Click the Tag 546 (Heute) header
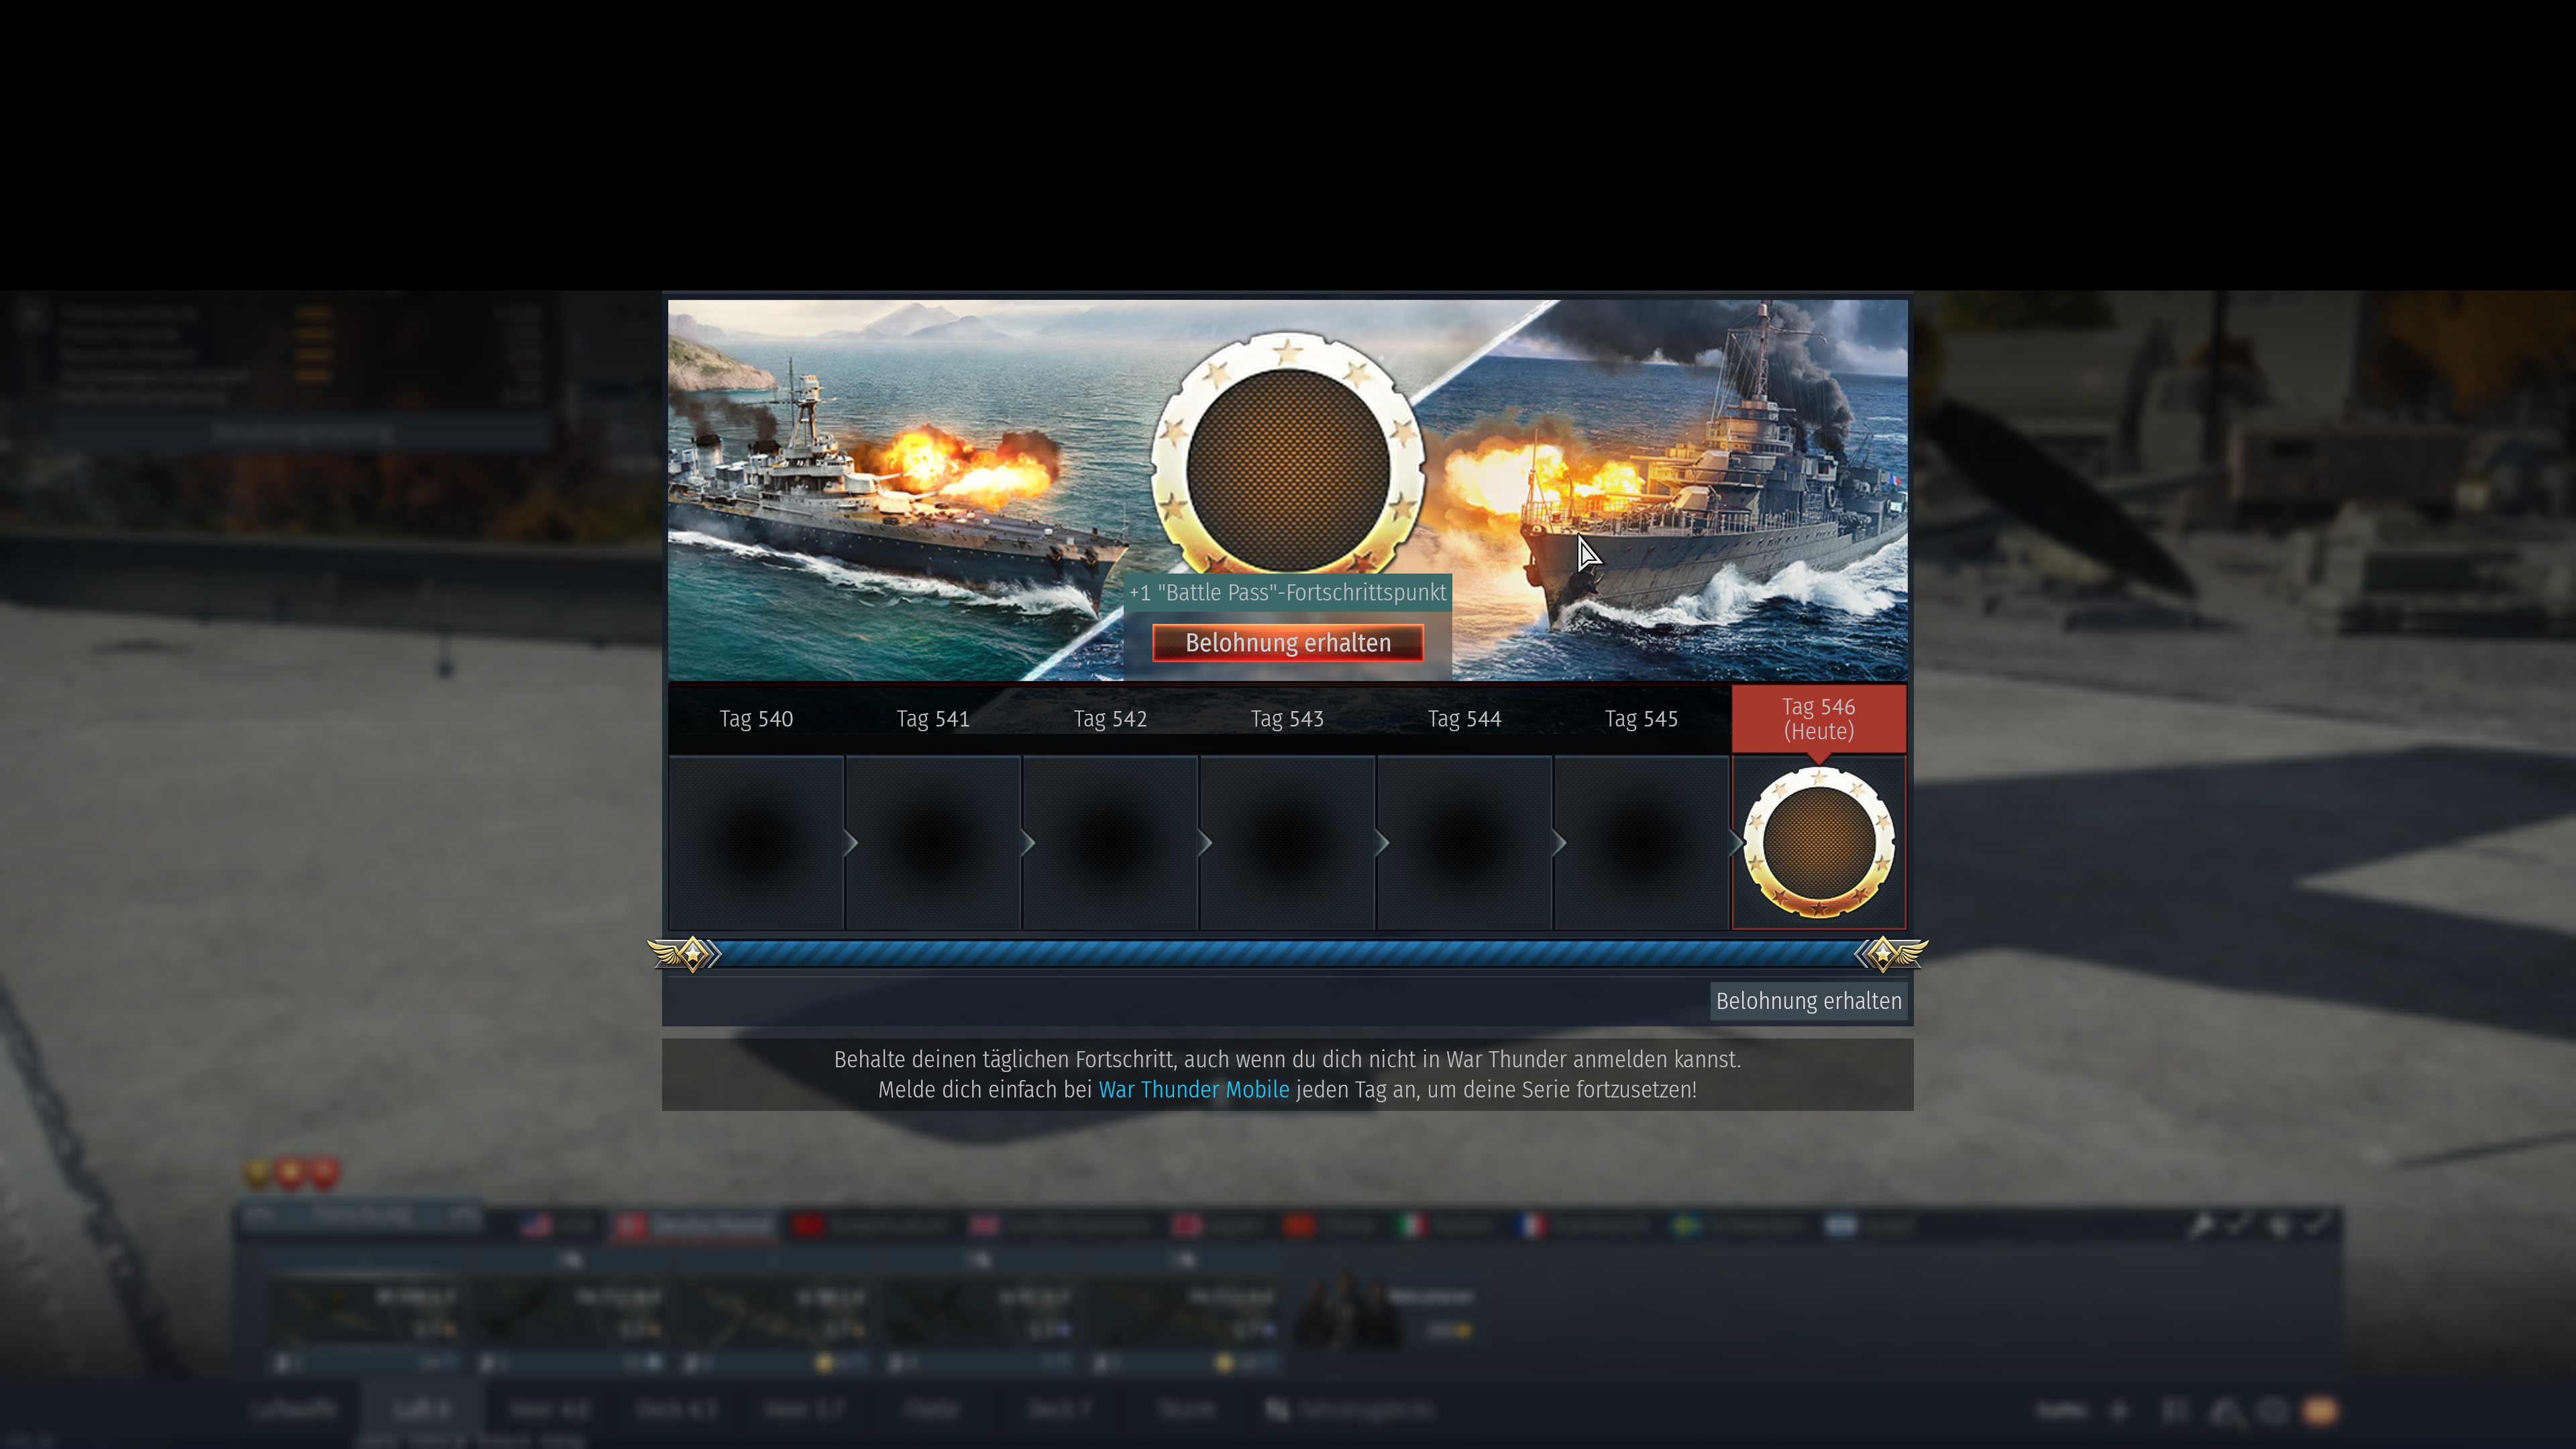Screen dimensions: 2576x1449 tap(1818, 719)
